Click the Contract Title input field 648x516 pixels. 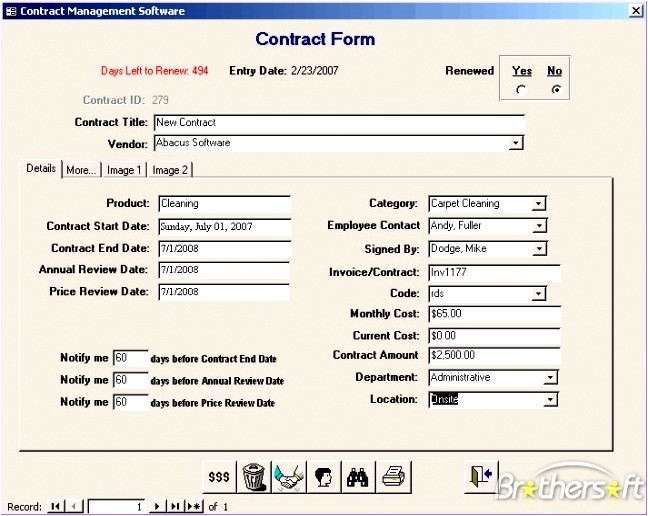pos(339,123)
